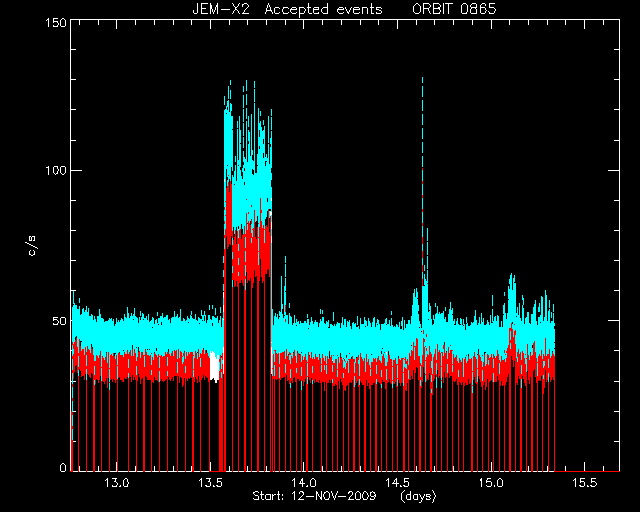Click the 13.0 x-axis tick label

(116, 483)
